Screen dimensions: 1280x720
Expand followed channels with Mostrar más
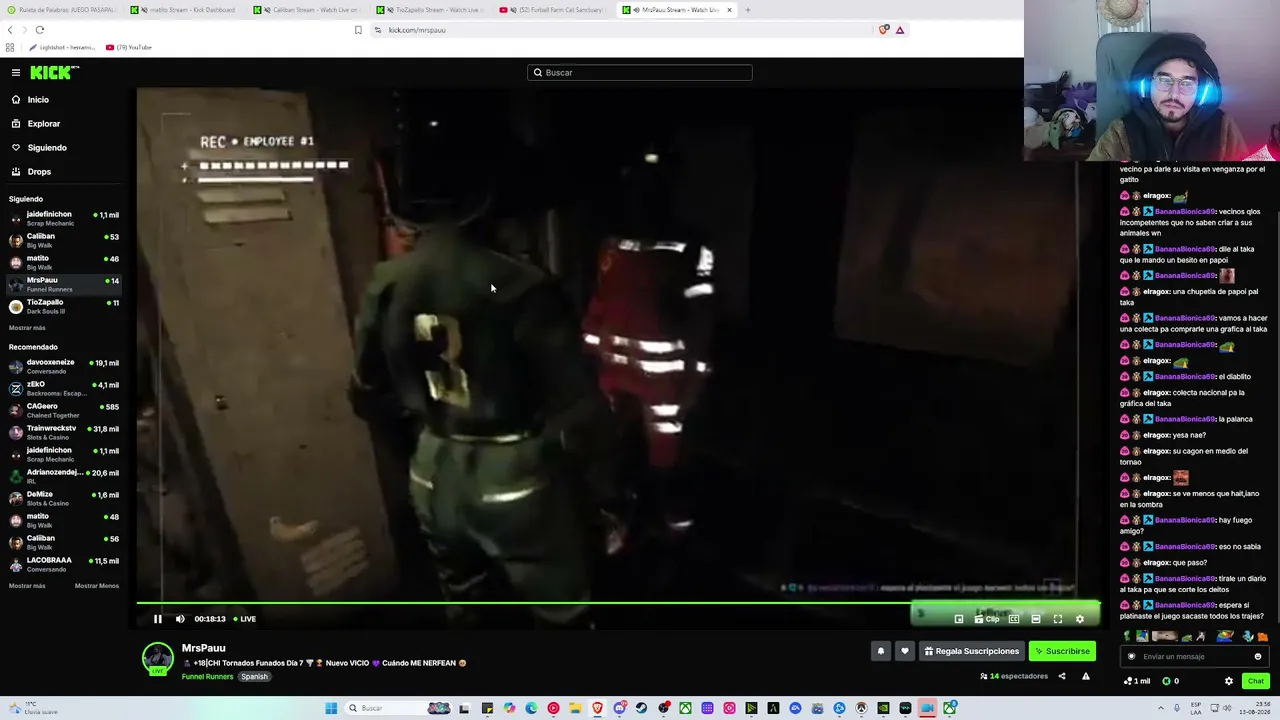(27, 328)
